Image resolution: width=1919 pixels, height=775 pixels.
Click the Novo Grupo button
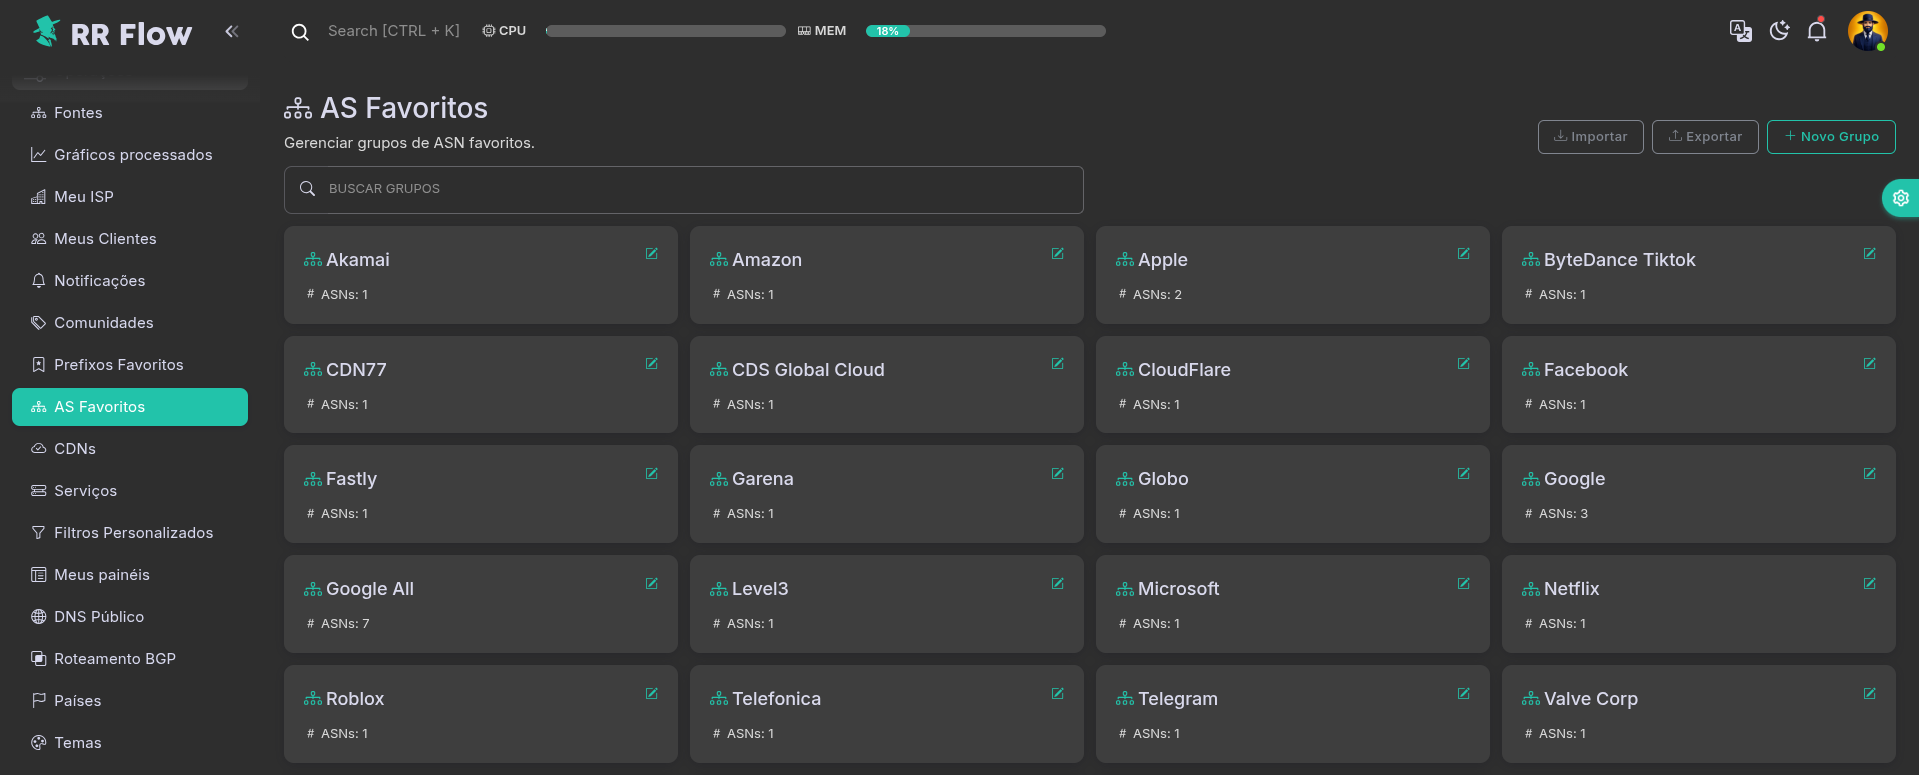tap(1830, 137)
